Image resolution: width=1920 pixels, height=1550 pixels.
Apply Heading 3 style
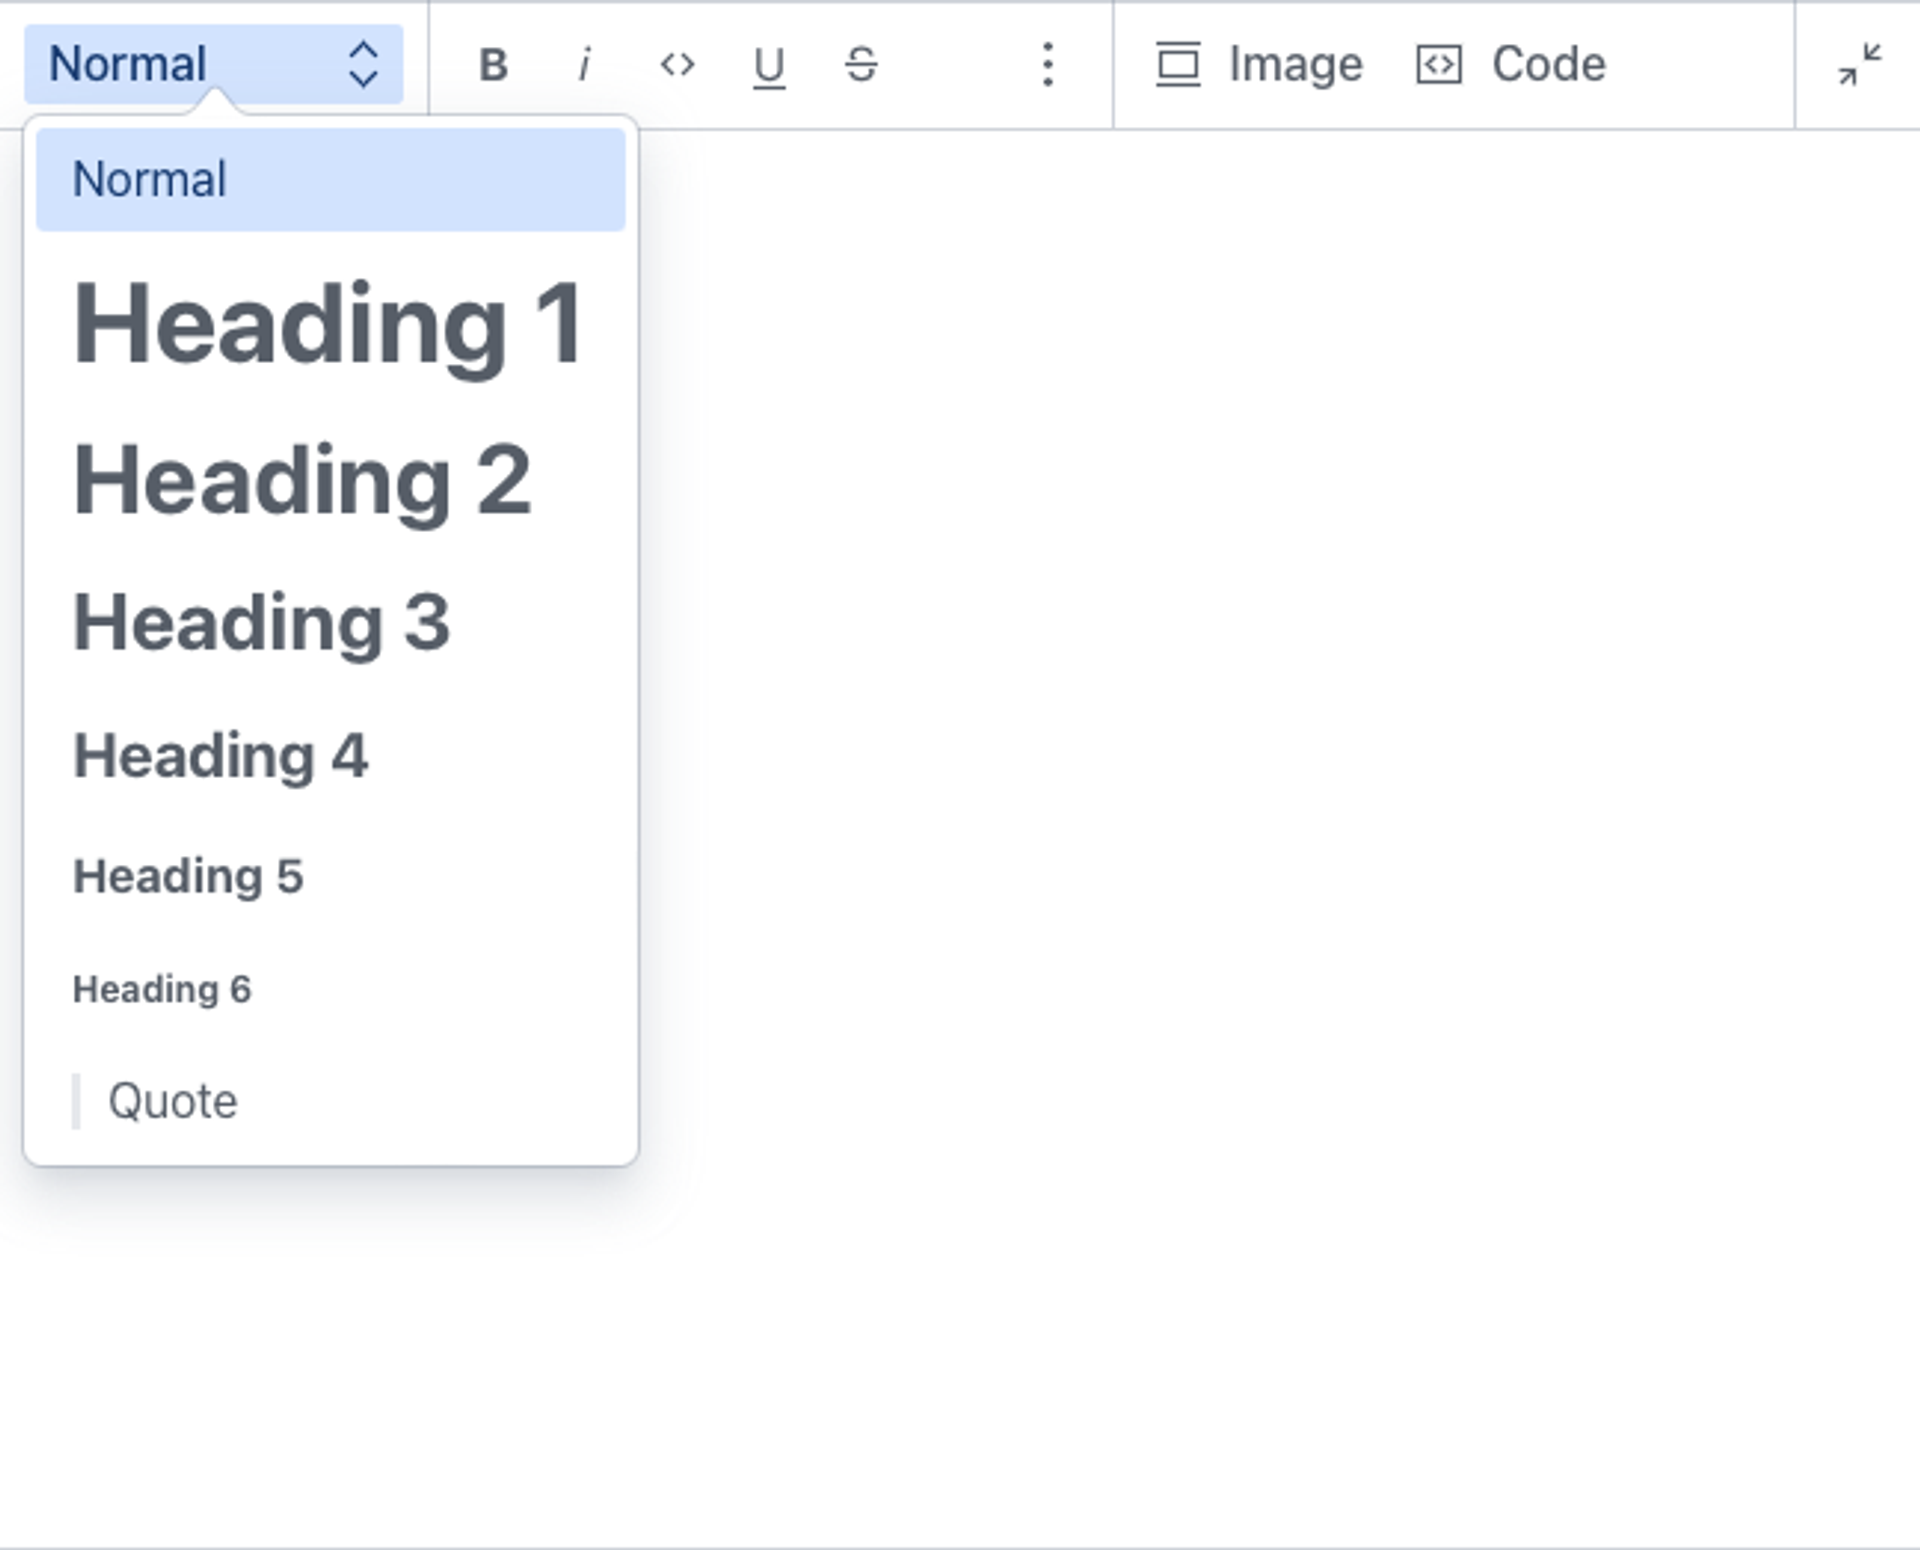pyautogui.click(x=262, y=623)
